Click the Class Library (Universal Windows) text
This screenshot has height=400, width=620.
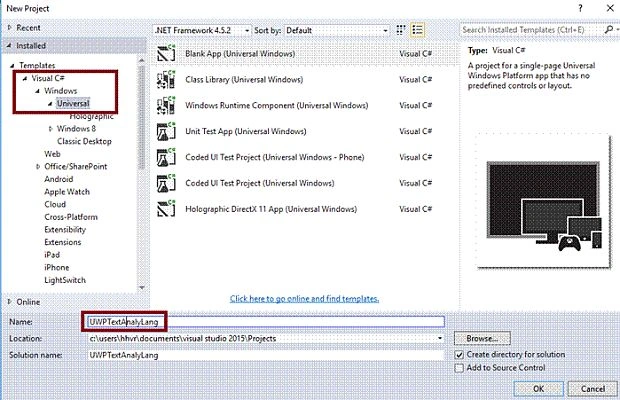tap(244, 79)
